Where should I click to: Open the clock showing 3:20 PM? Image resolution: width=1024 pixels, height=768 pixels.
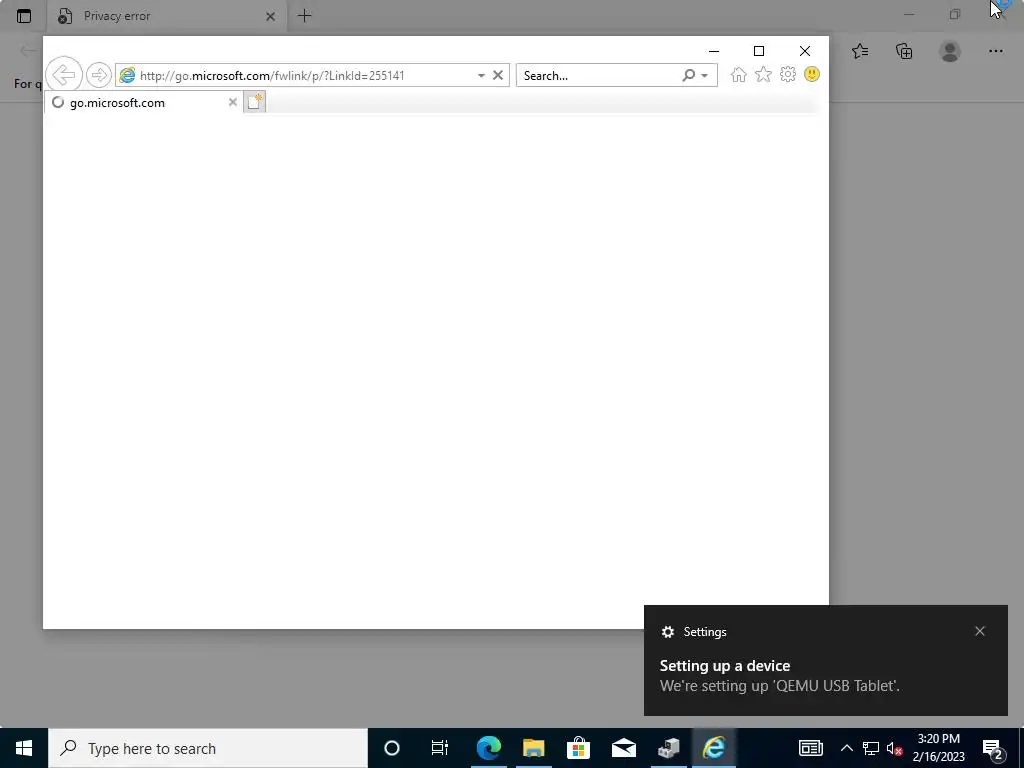(939, 748)
